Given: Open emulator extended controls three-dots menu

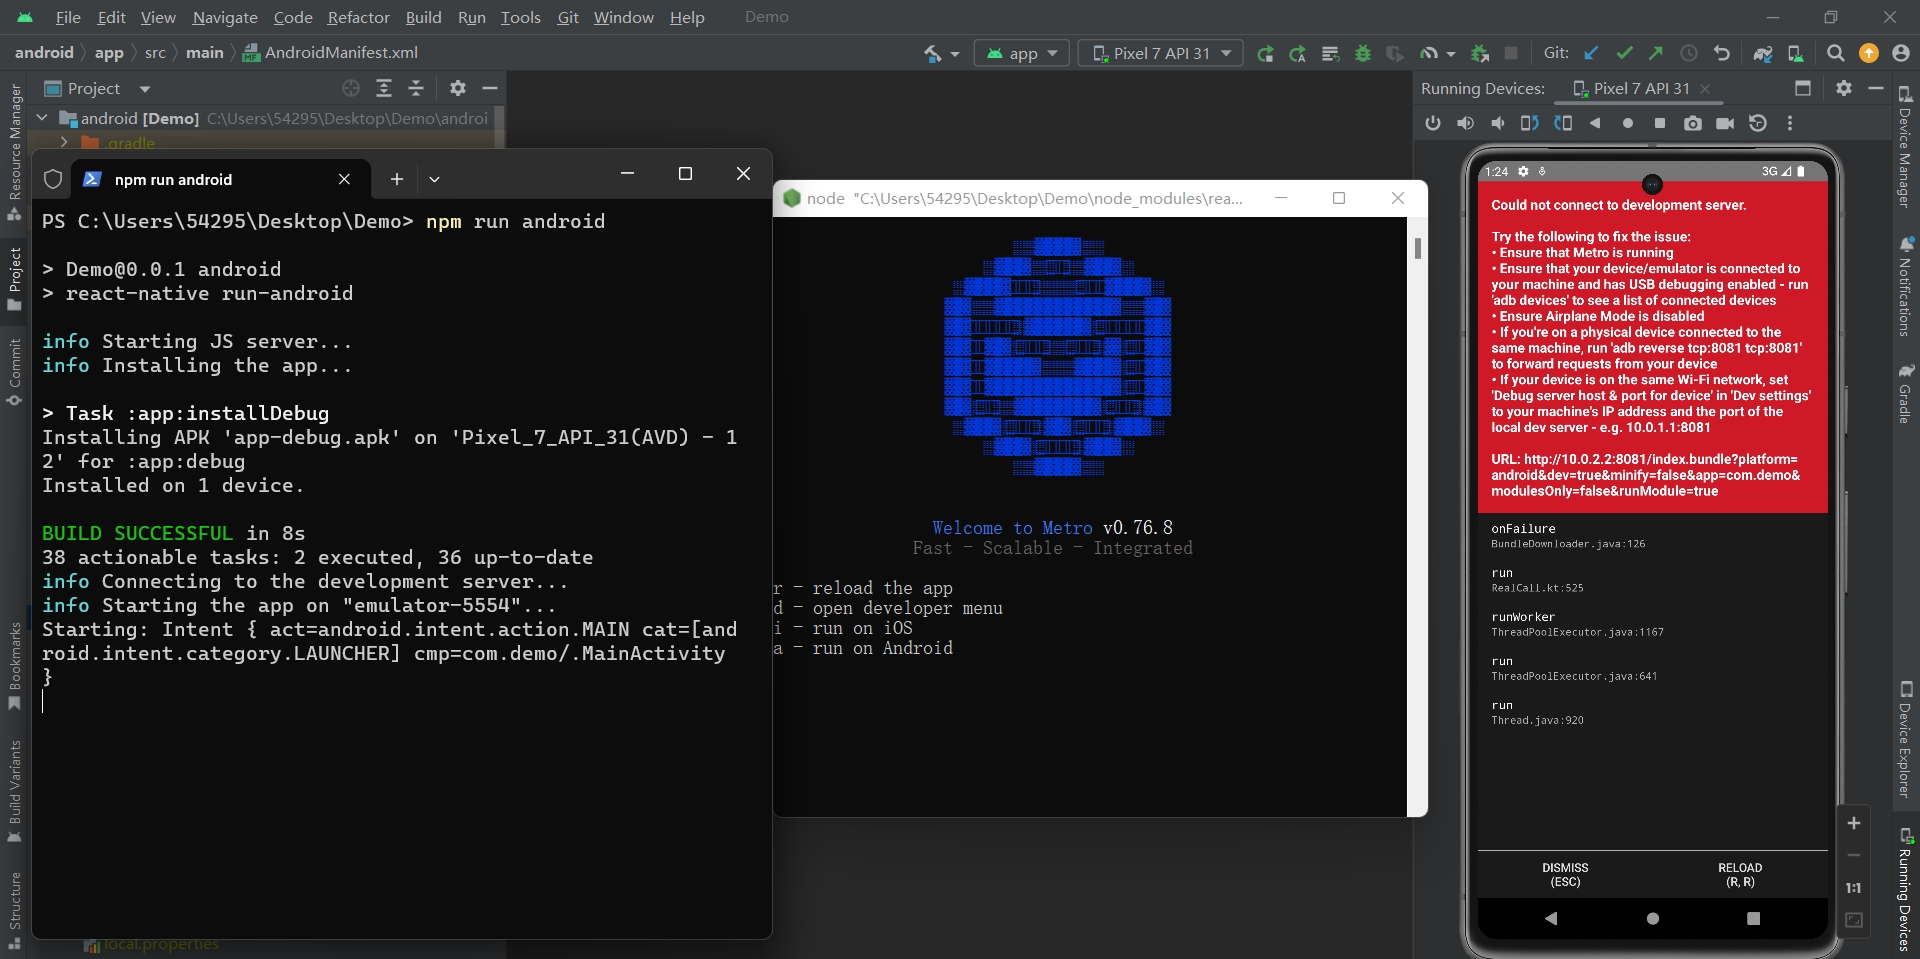Looking at the screenshot, I should coord(1790,123).
